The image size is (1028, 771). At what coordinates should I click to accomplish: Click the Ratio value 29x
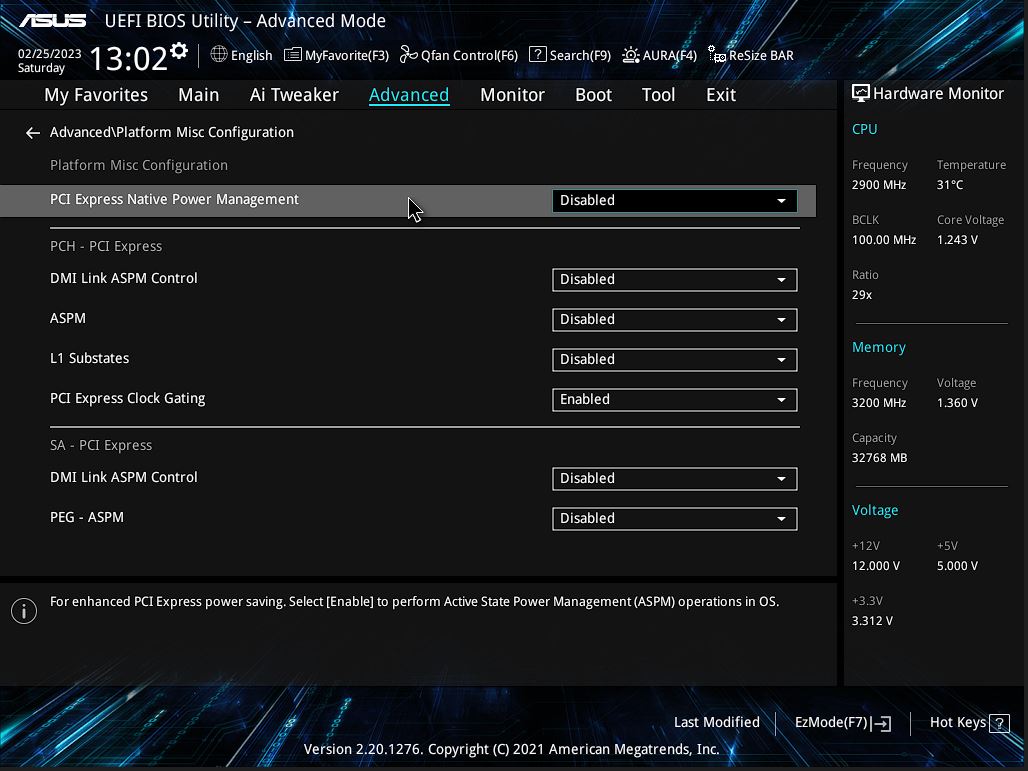coord(861,295)
